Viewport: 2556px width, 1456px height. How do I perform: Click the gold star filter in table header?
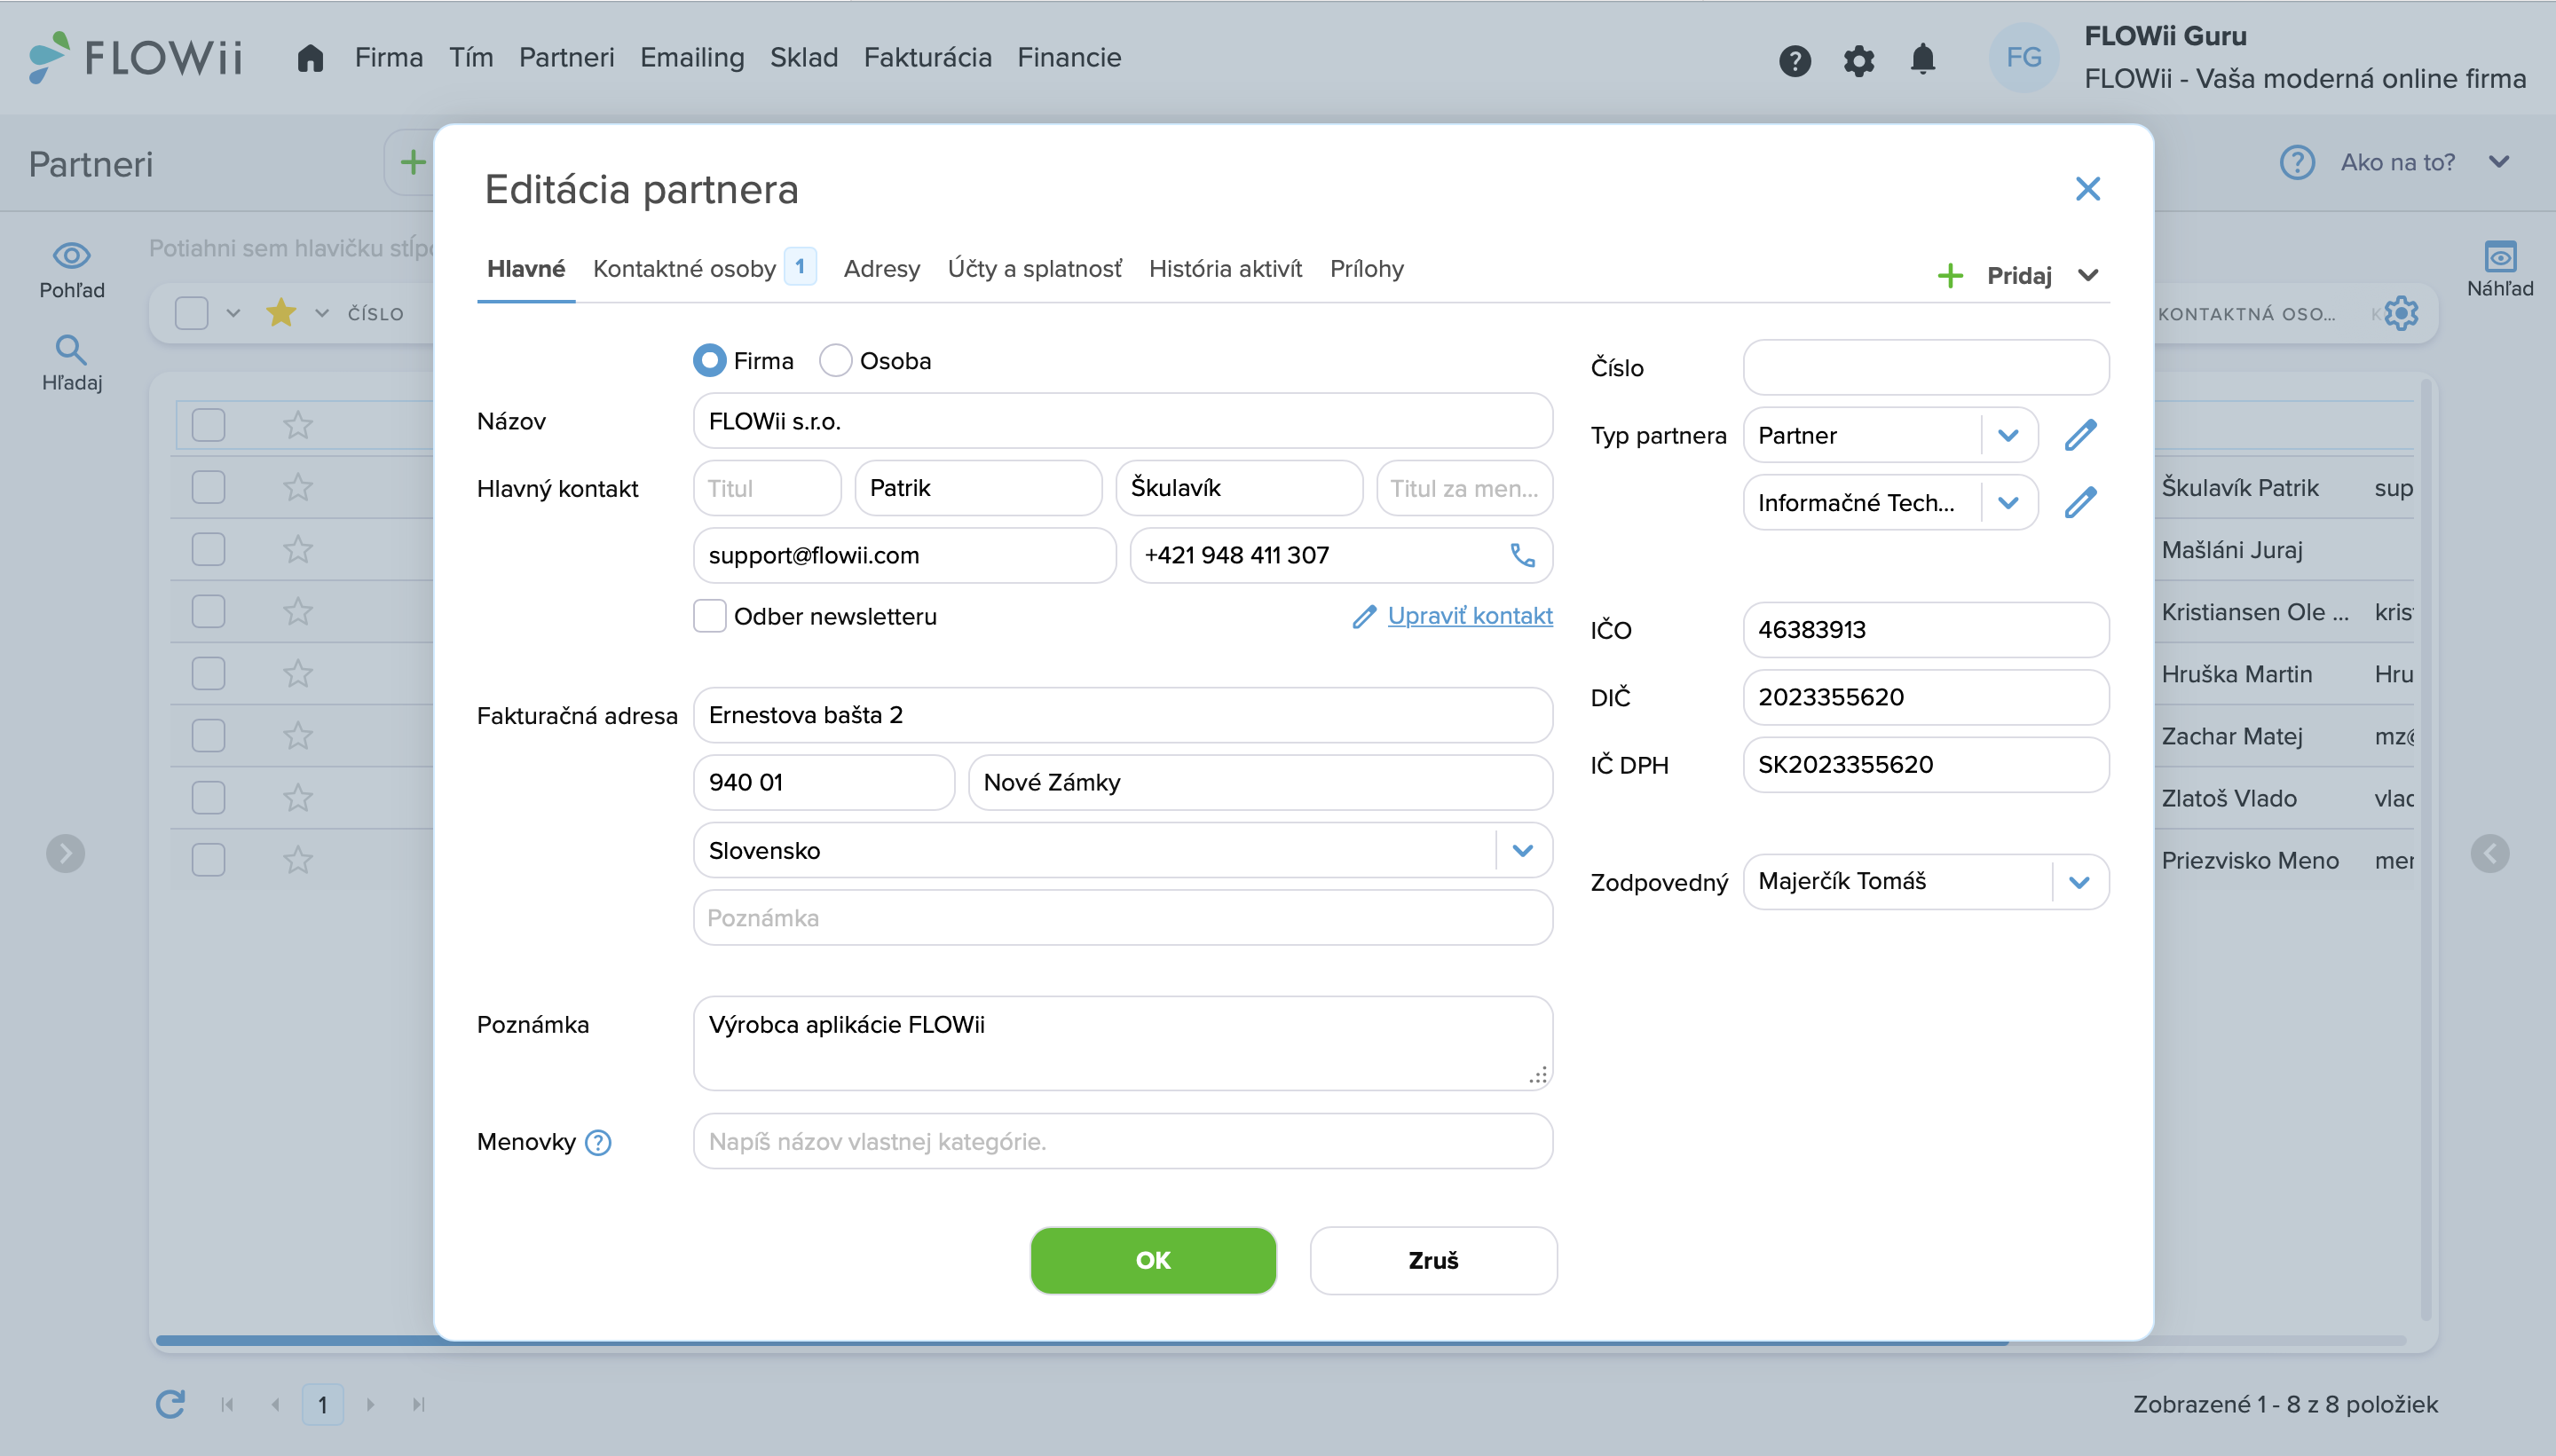pos(281,313)
